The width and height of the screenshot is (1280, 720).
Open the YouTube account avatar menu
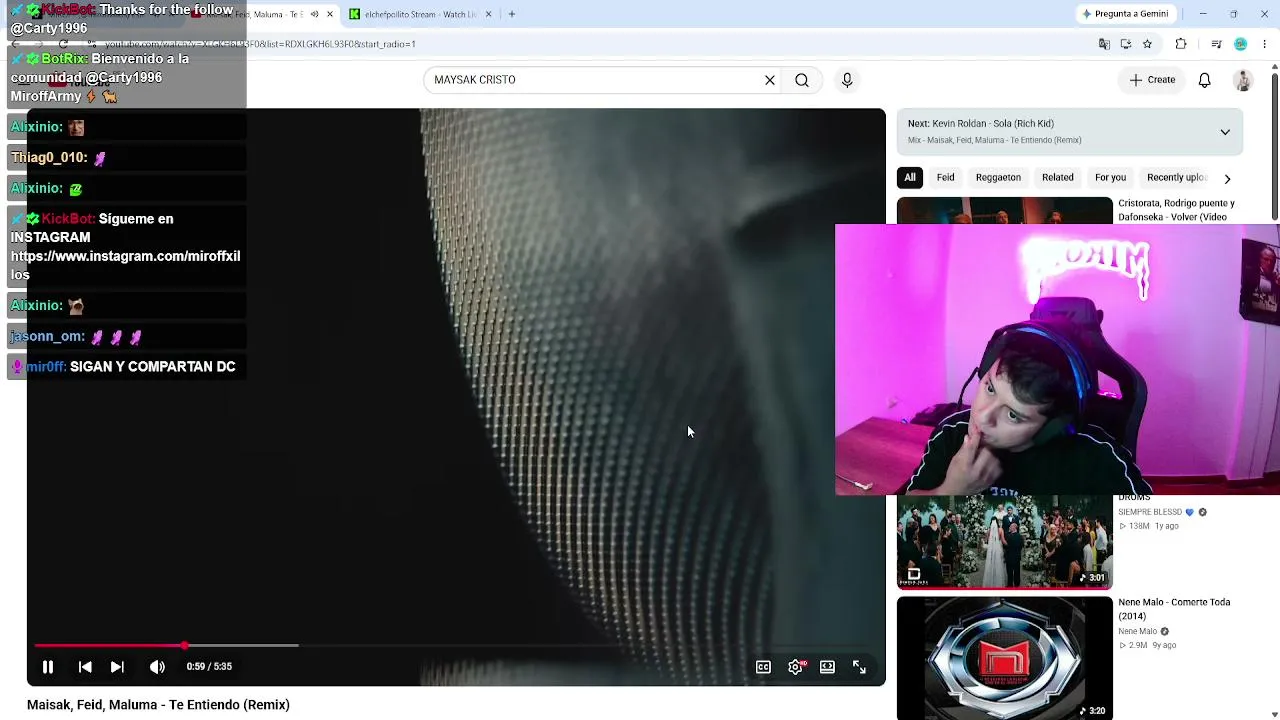[x=1243, y=80]
